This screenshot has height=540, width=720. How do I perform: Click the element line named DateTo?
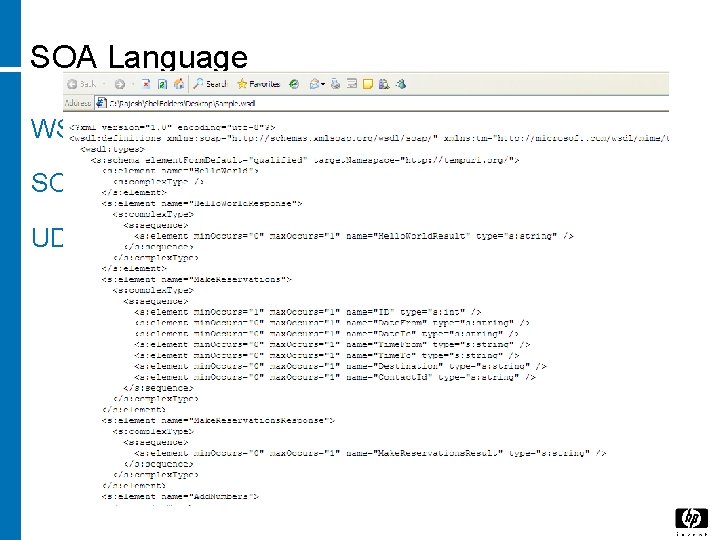click(326, 334)
